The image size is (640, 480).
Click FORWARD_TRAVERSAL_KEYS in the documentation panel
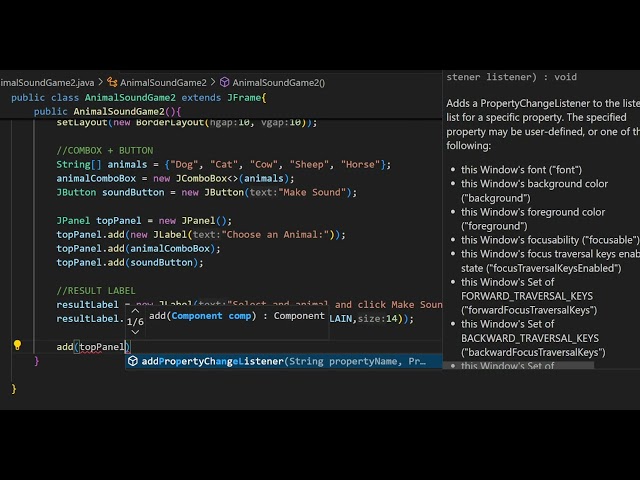pos(527,296)
